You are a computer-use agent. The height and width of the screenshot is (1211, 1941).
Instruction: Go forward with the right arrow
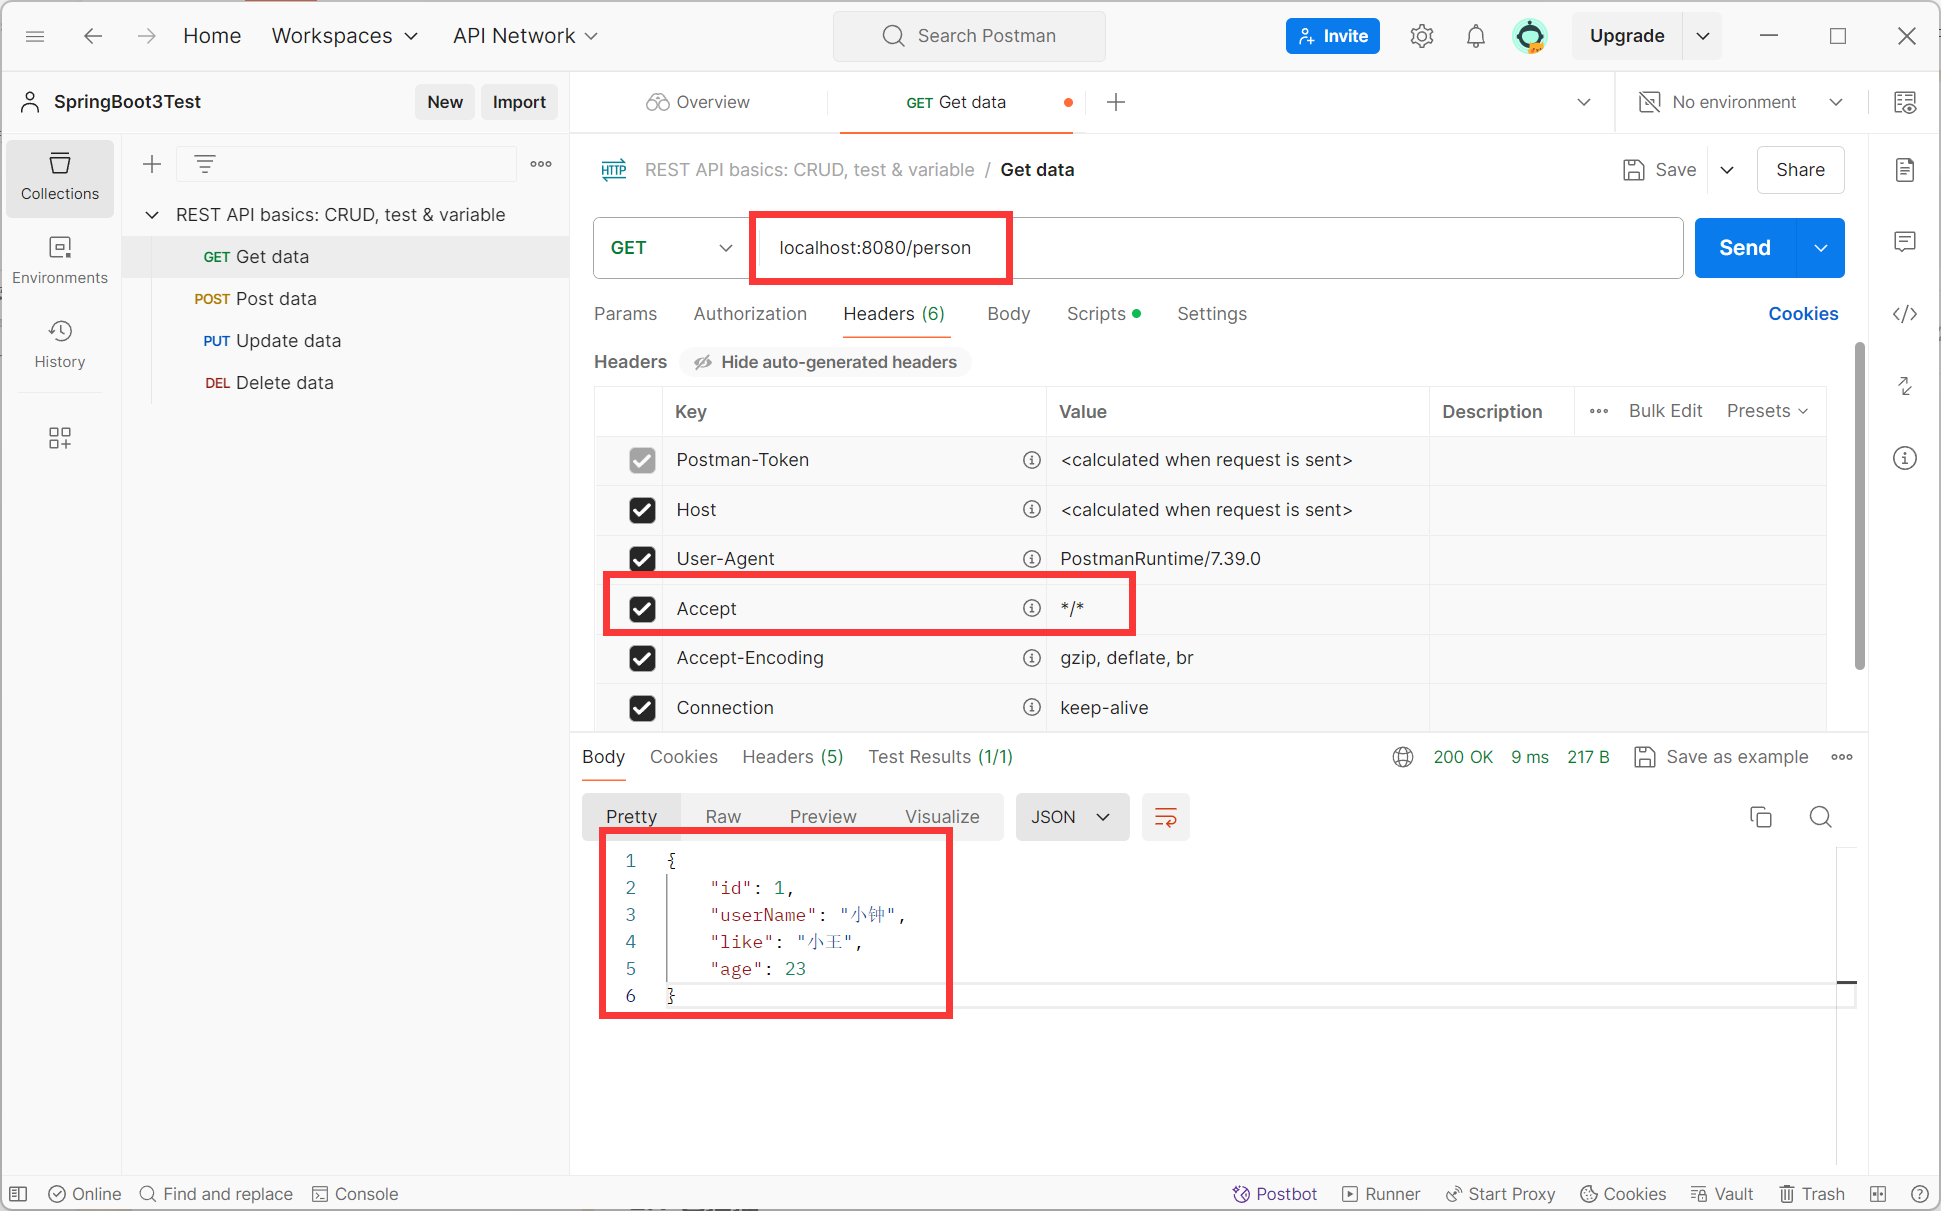click(146, 36)
